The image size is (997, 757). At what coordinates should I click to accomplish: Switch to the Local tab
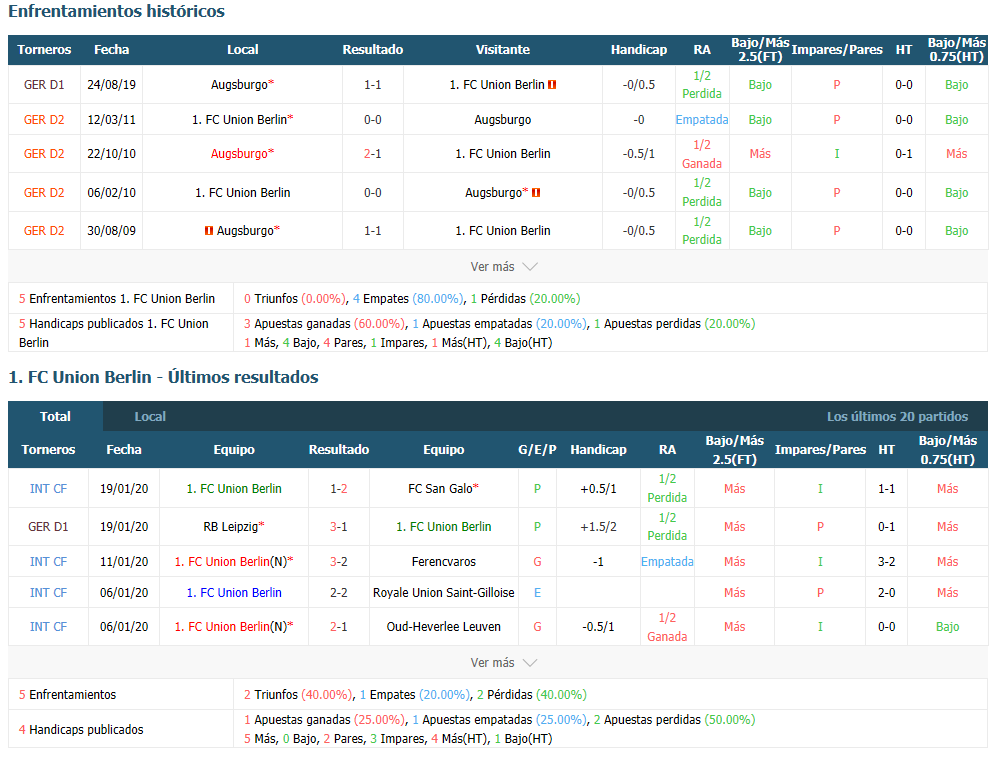150,417
